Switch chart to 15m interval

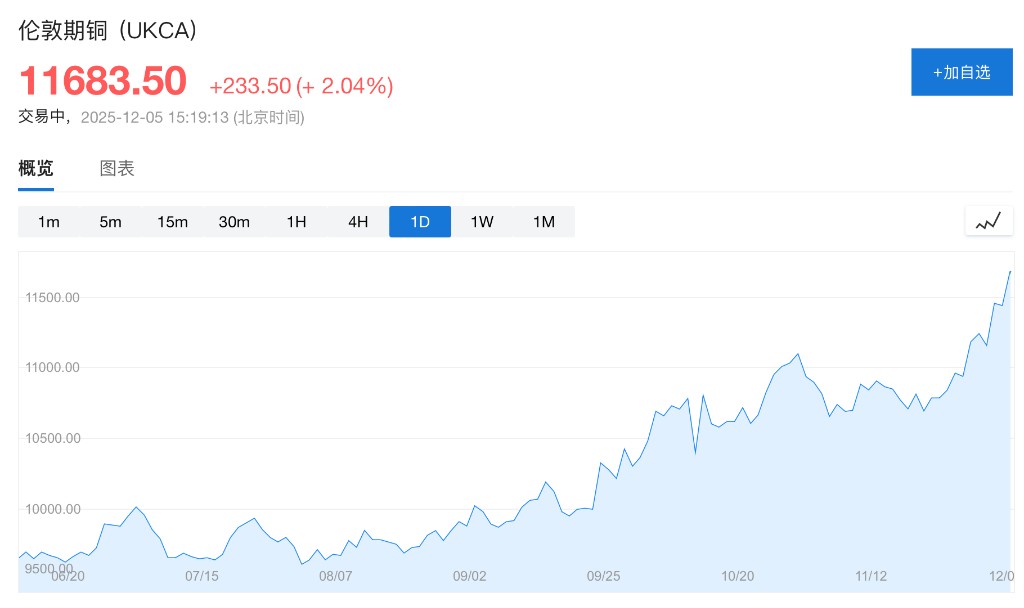point(172,222)
